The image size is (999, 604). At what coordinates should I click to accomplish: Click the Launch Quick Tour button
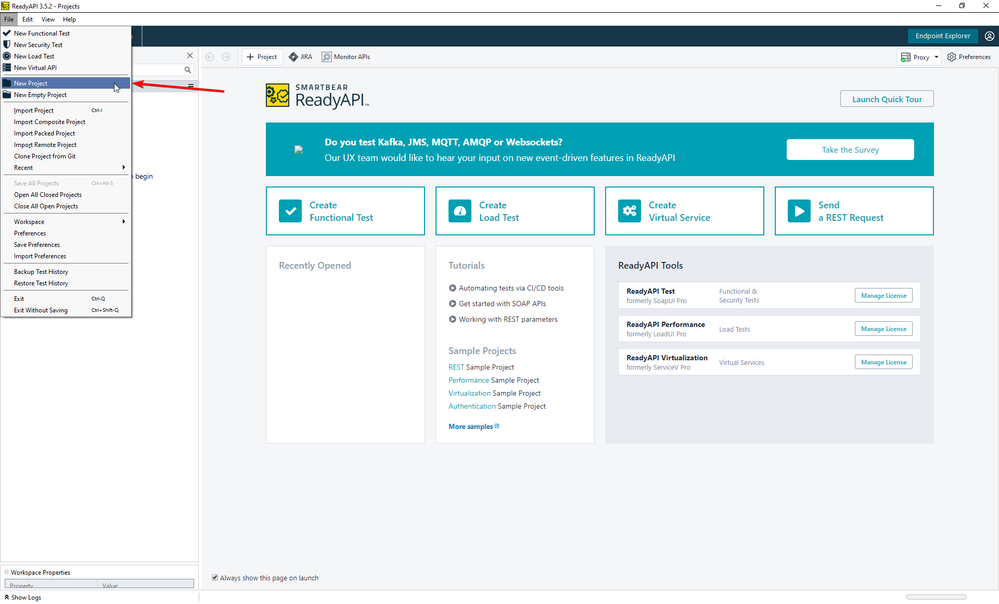pyautogui.click(x=887, y=99)
